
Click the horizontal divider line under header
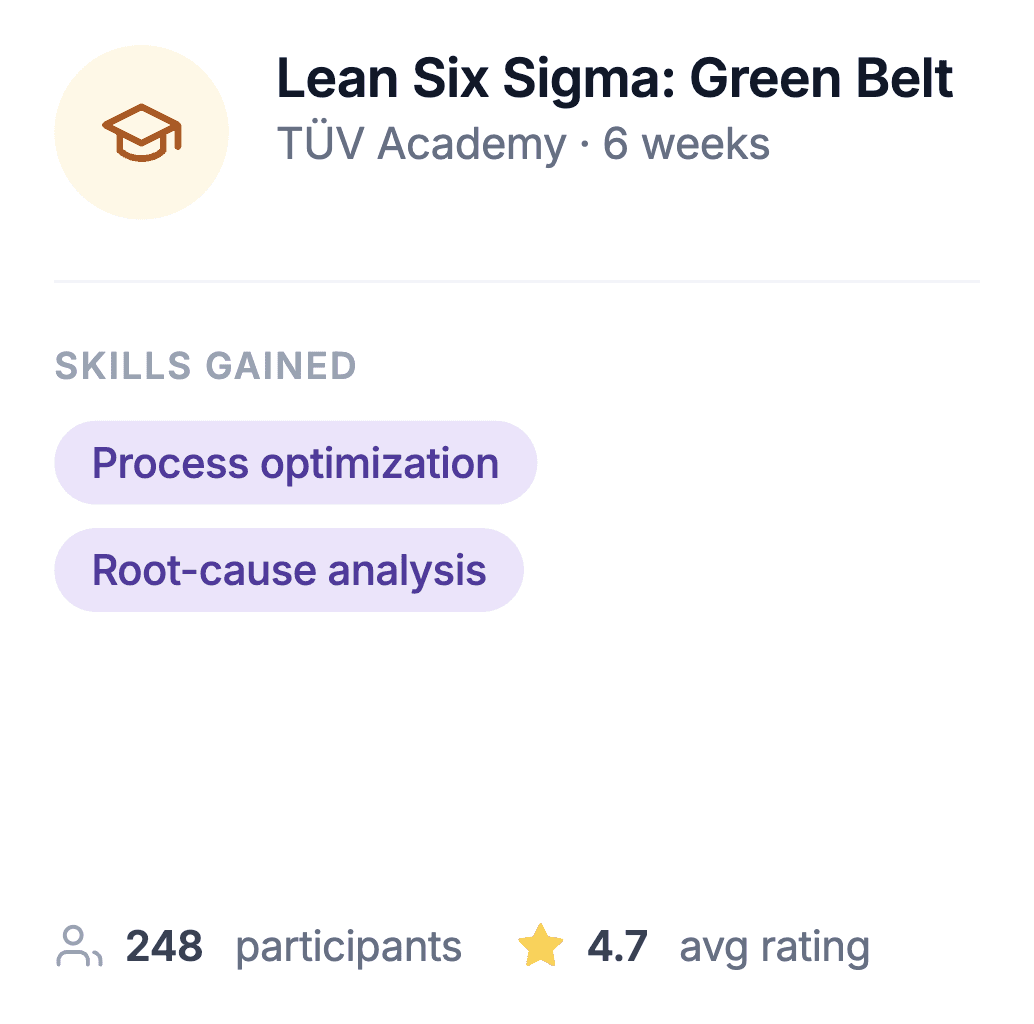pyautogui.click(x=517, y=282)
